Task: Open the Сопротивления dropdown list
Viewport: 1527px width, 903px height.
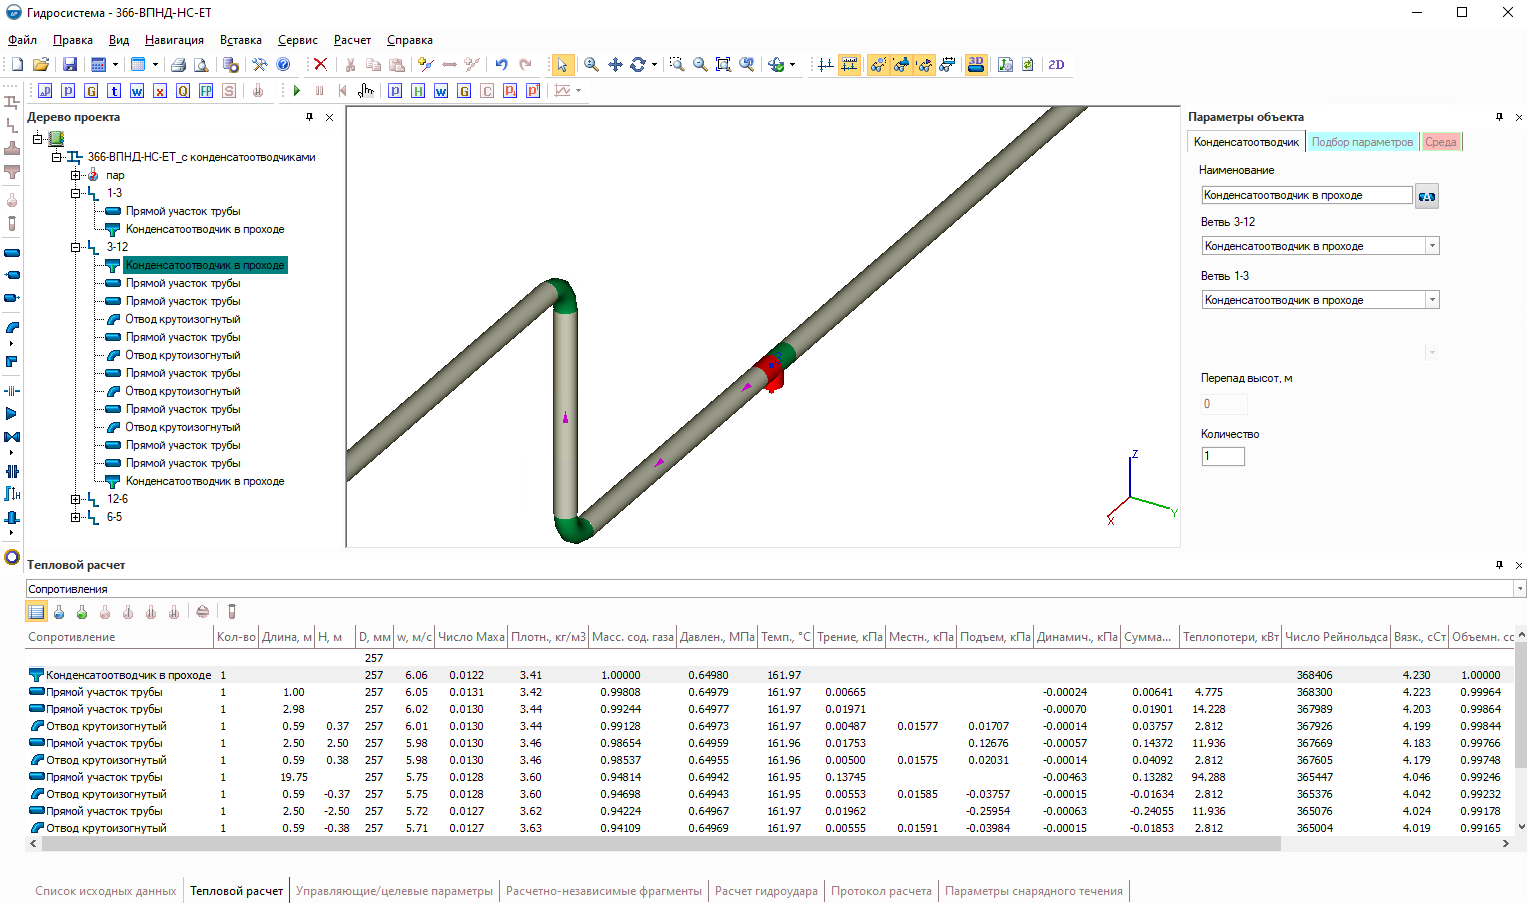Action: click(1519, 589)
